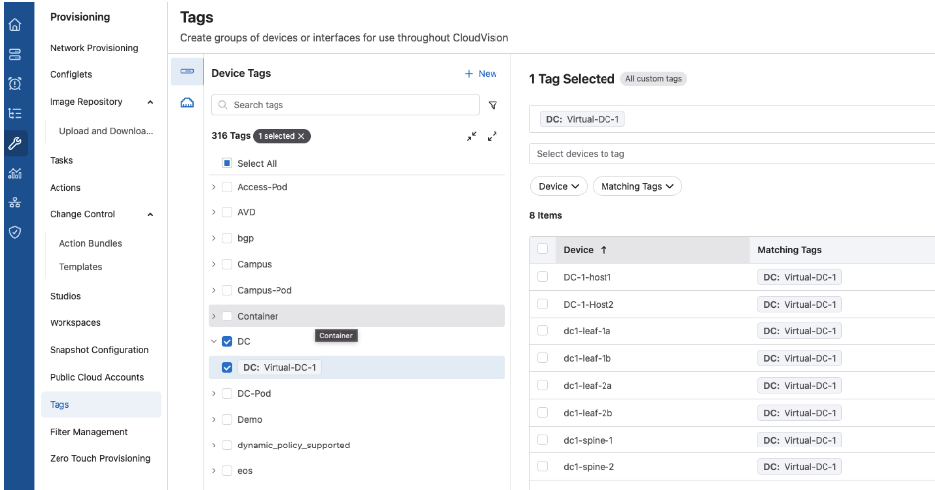Check the Container tag checkbox

point(227,316)
